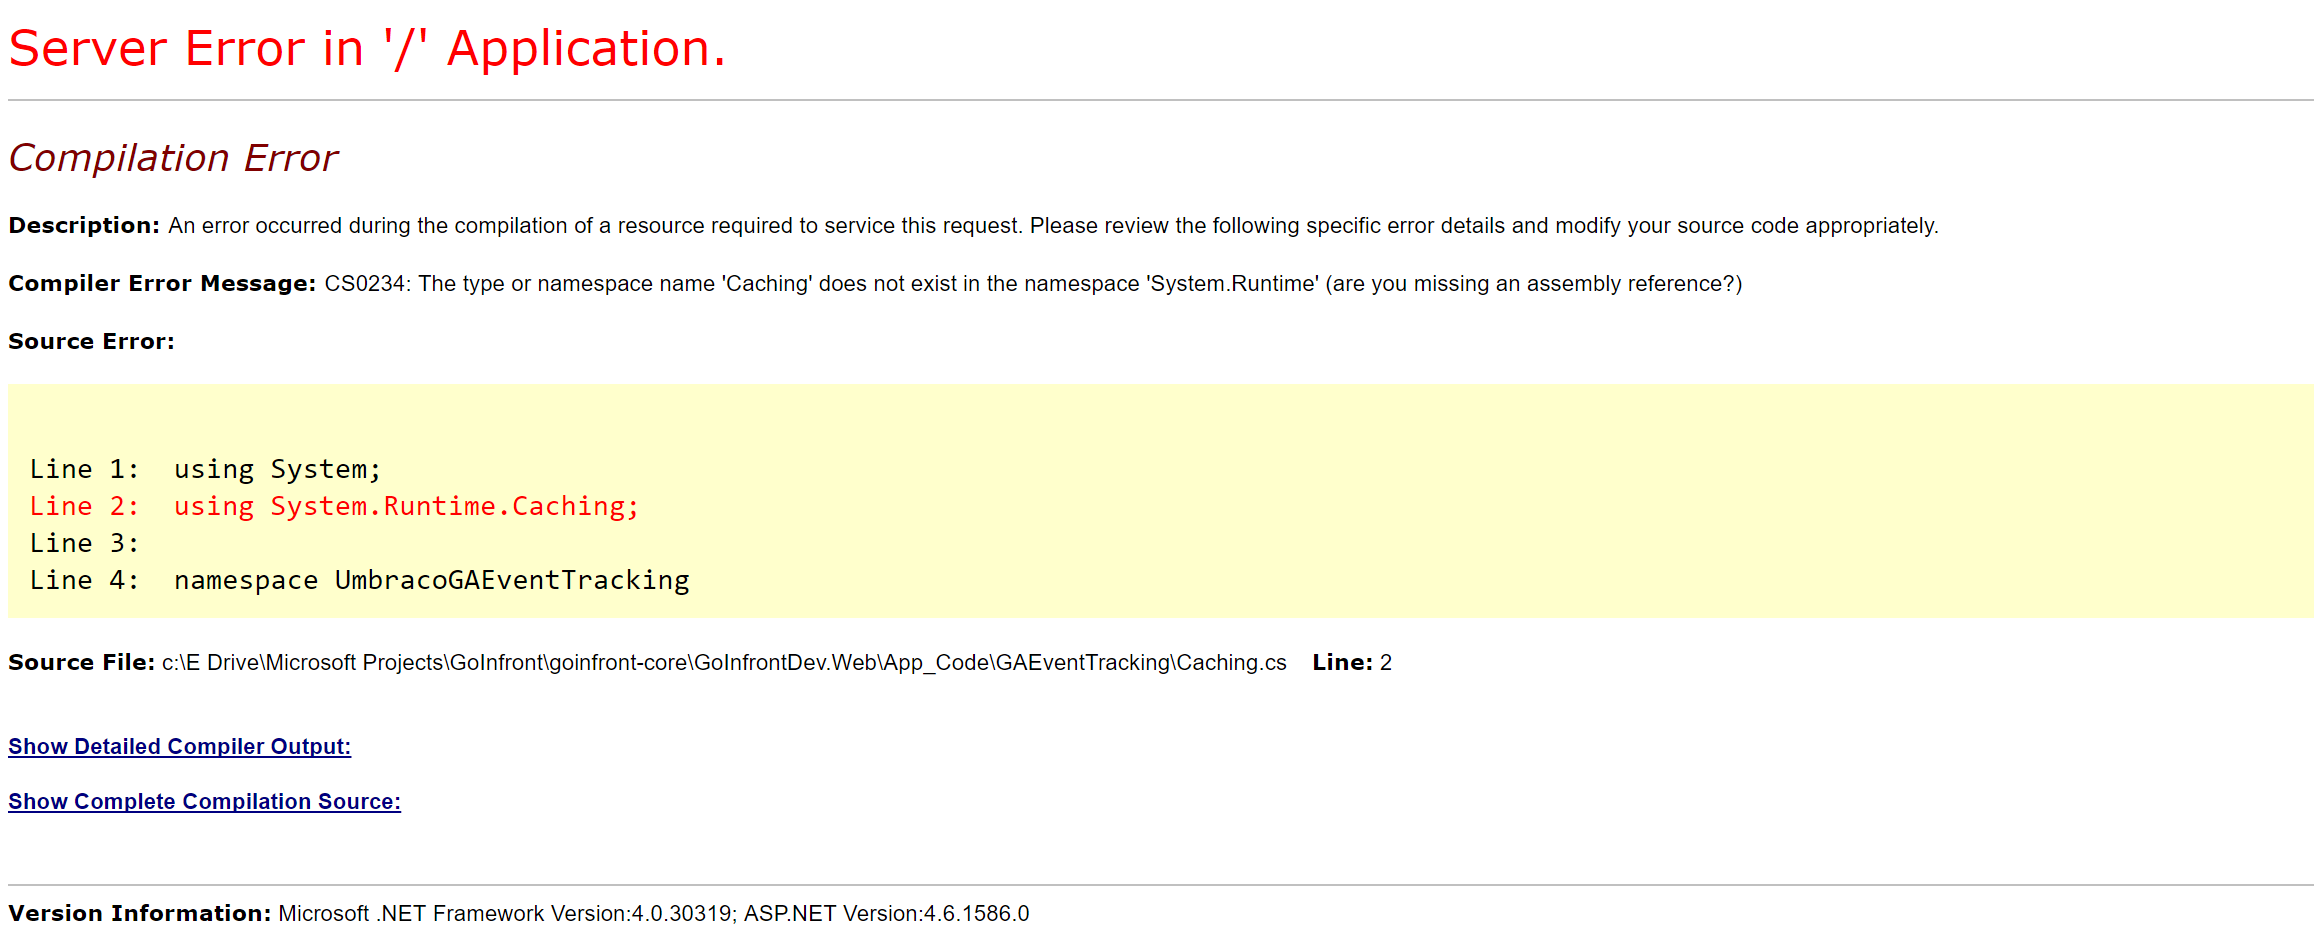Click the Version Information label

[139, 914]
